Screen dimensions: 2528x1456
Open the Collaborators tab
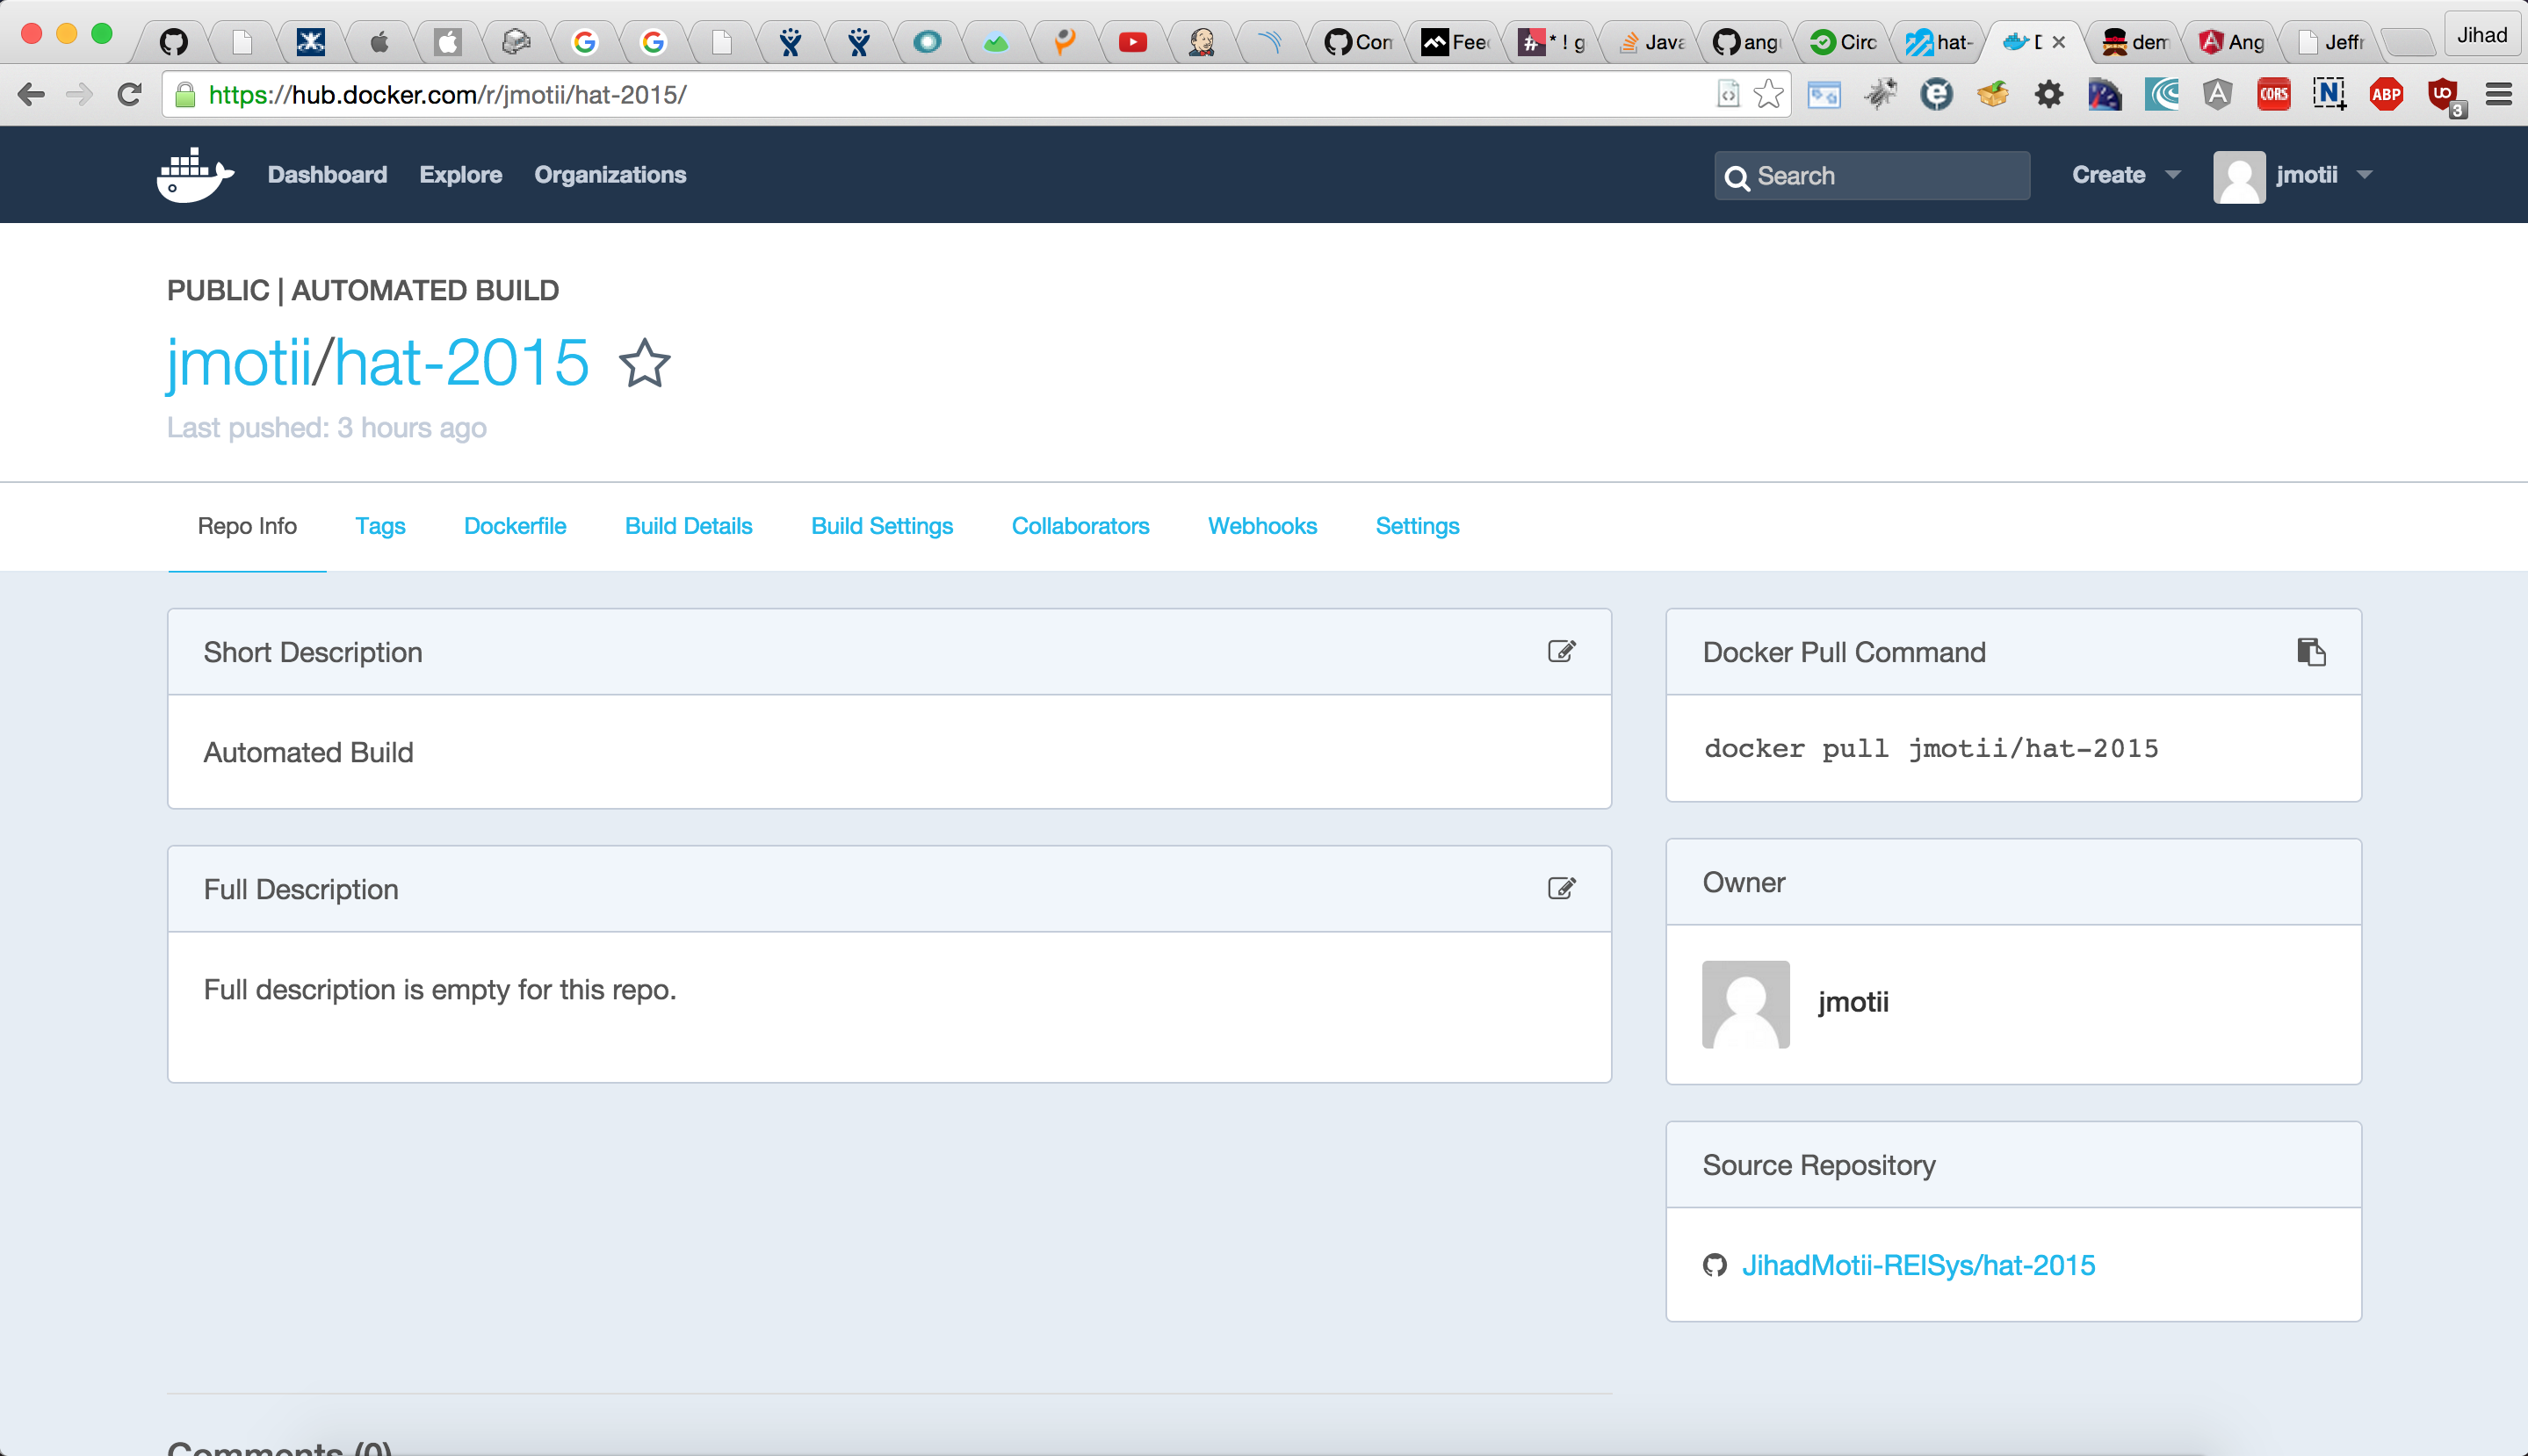1080,526
